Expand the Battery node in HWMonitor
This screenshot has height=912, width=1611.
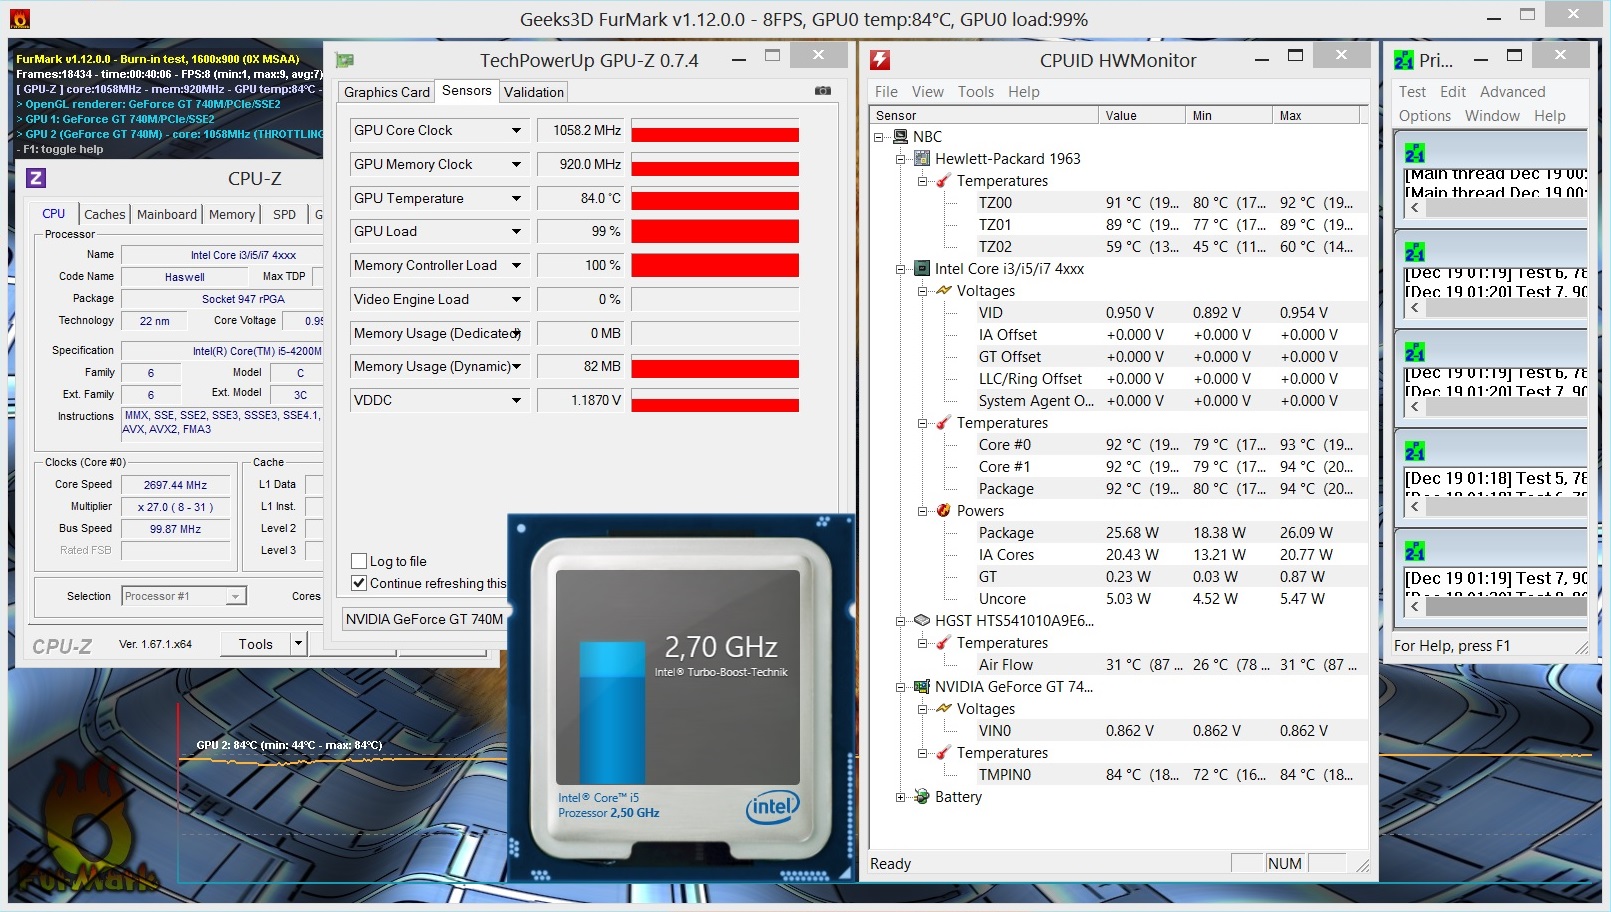tap(900, 797)
